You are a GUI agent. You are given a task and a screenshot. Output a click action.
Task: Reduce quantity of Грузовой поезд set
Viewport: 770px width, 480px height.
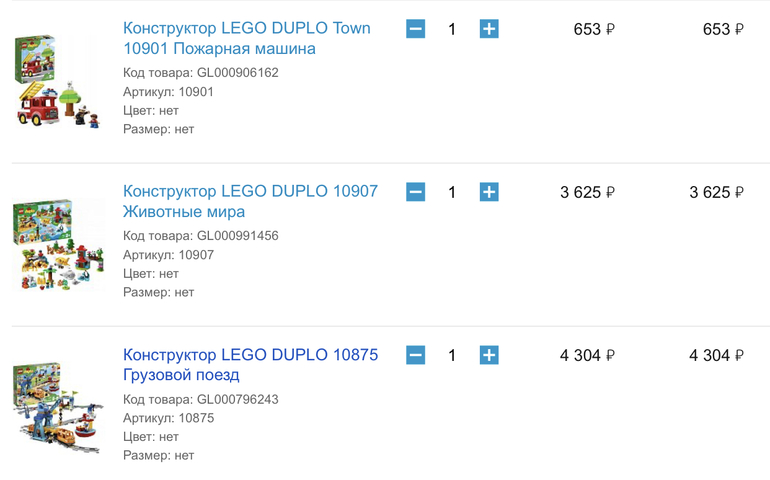[416, 355]
